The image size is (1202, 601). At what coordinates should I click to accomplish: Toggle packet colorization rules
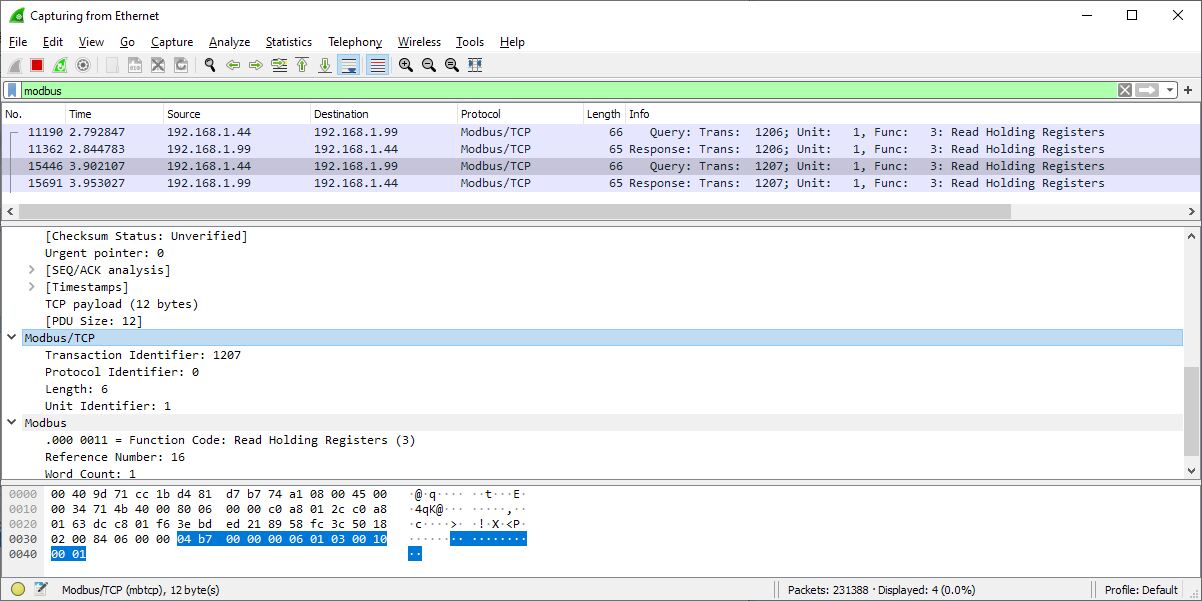(x=377, y=65)
